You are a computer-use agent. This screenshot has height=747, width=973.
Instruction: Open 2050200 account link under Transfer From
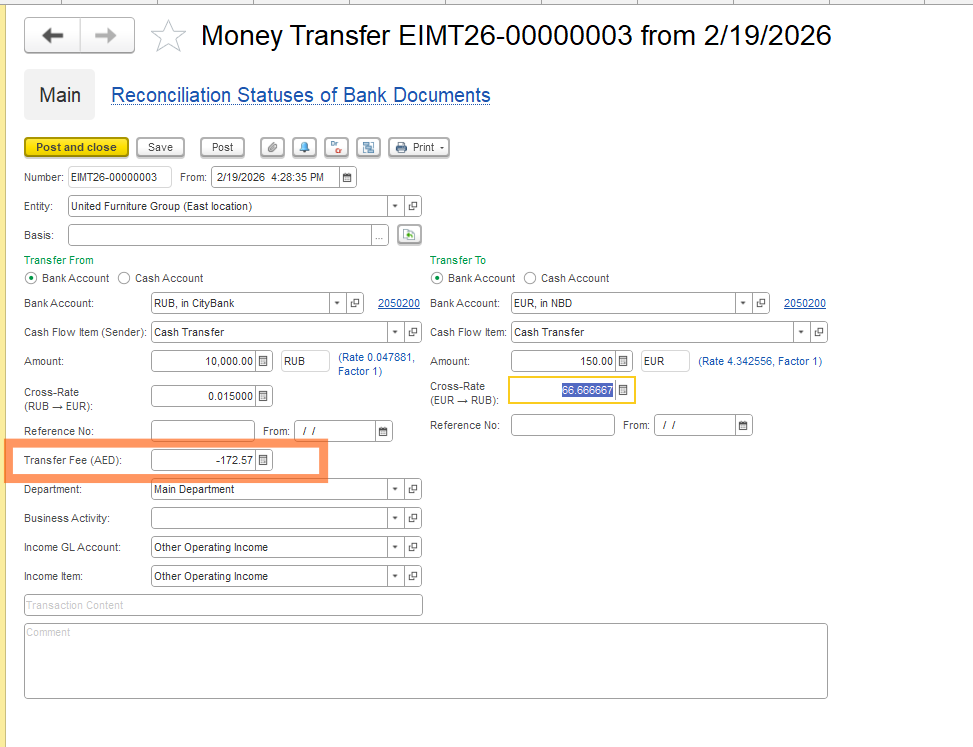398,303
